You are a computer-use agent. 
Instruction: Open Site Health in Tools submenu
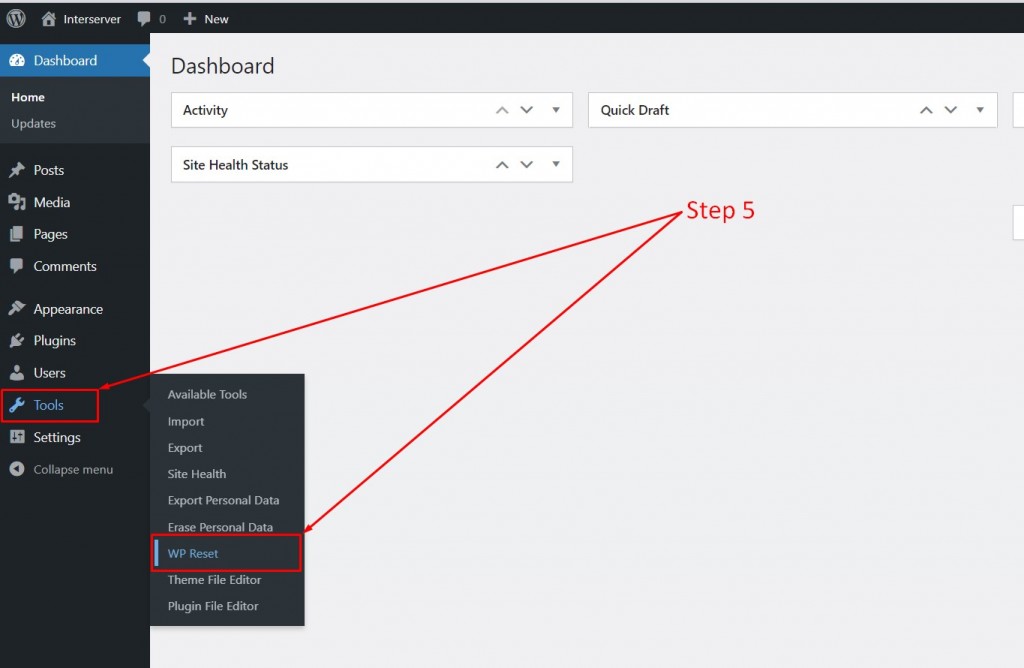tap(197, 474)
